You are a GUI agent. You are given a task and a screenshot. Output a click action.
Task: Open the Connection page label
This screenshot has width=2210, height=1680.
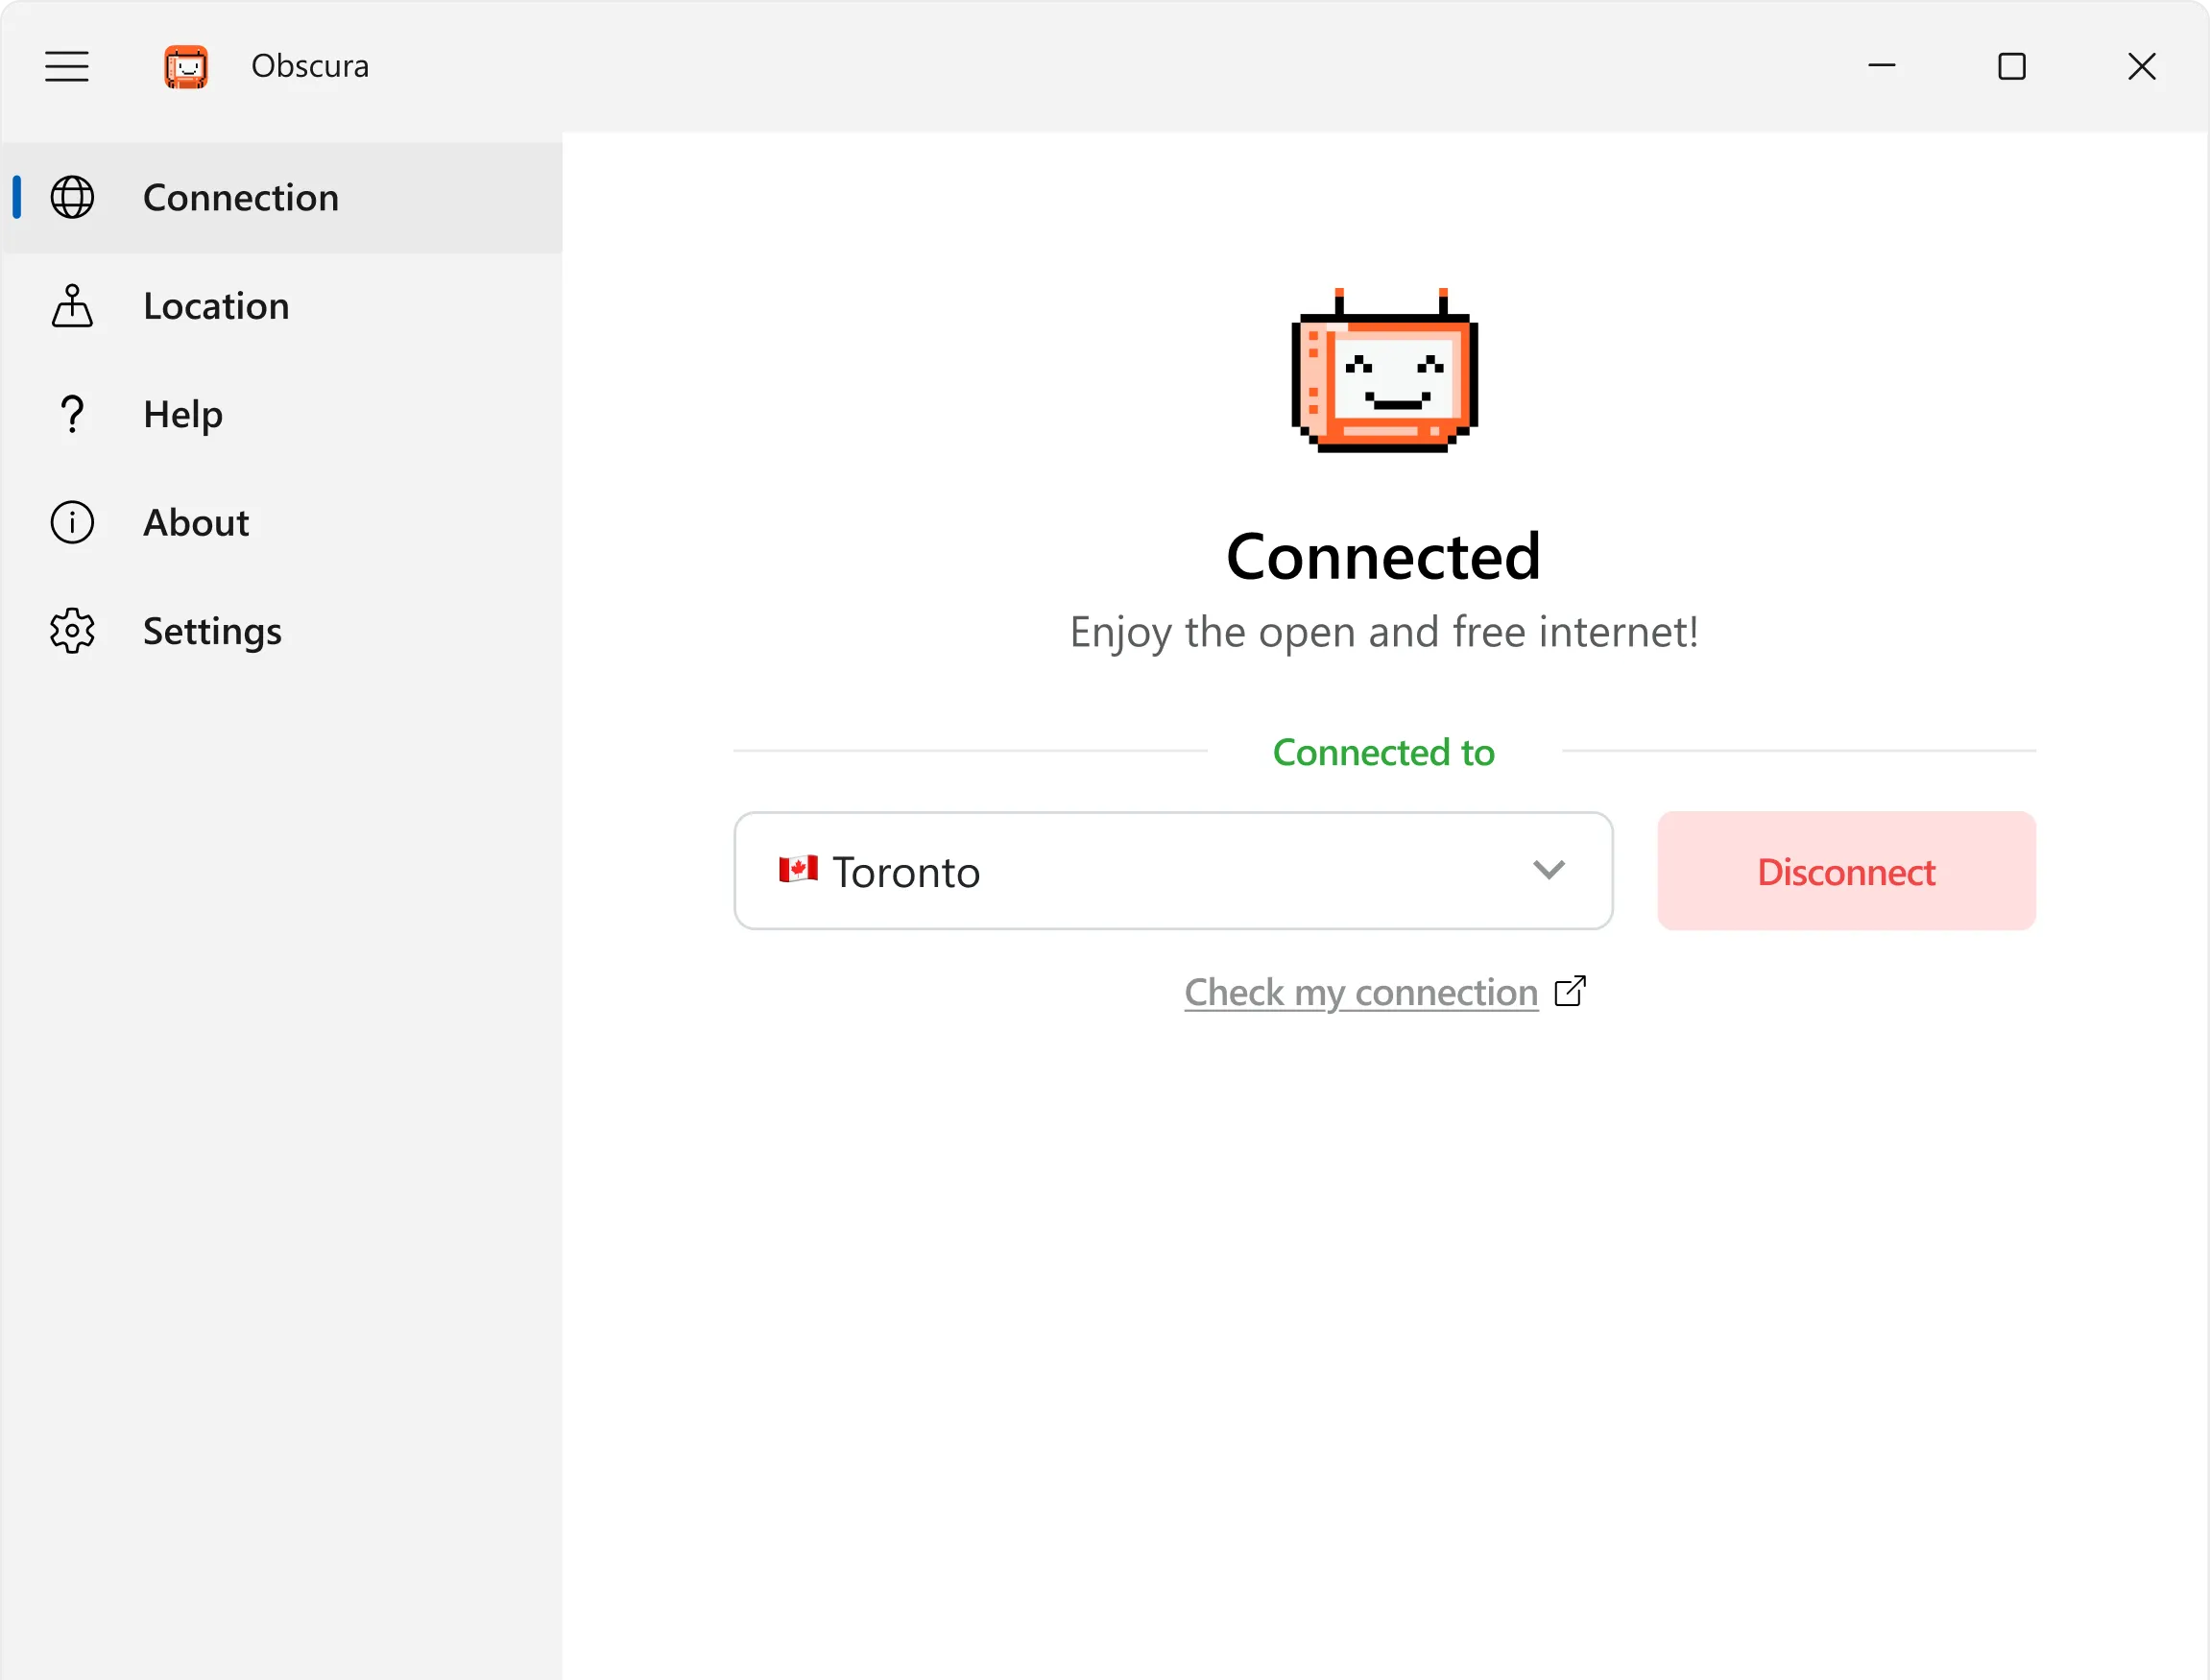pos(241,198)
